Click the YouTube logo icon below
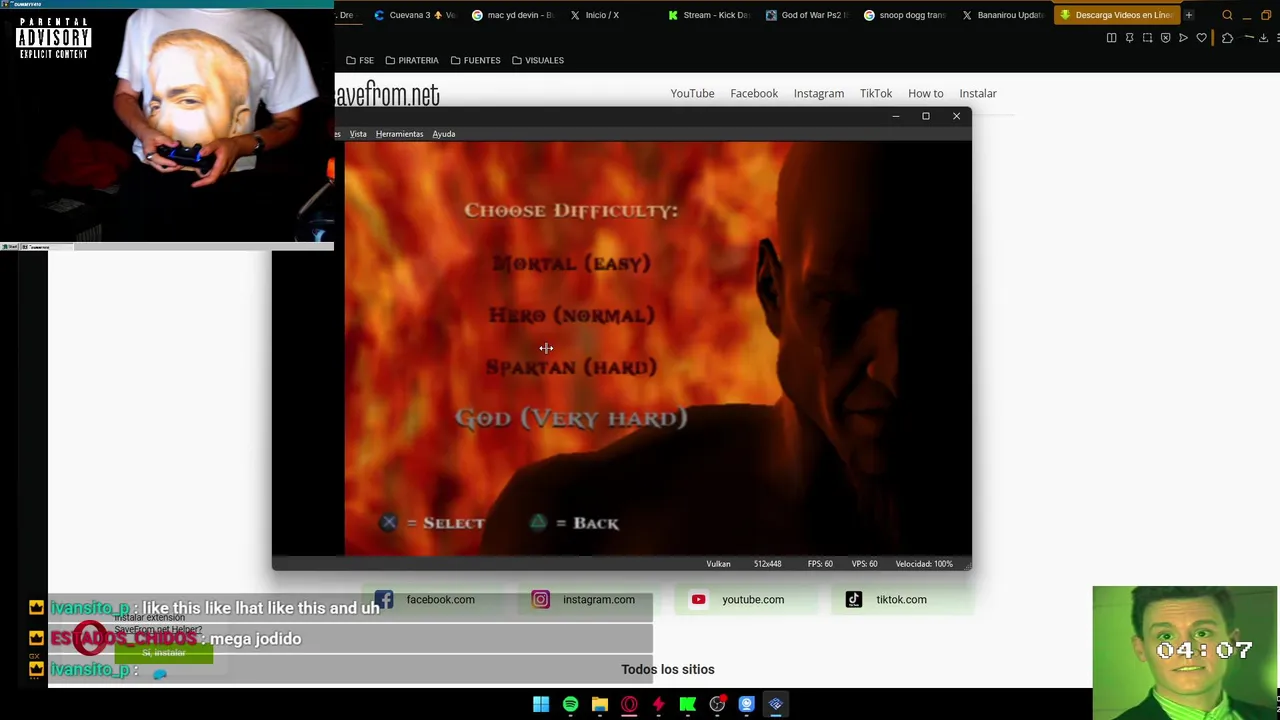 [x=698, y=600]
